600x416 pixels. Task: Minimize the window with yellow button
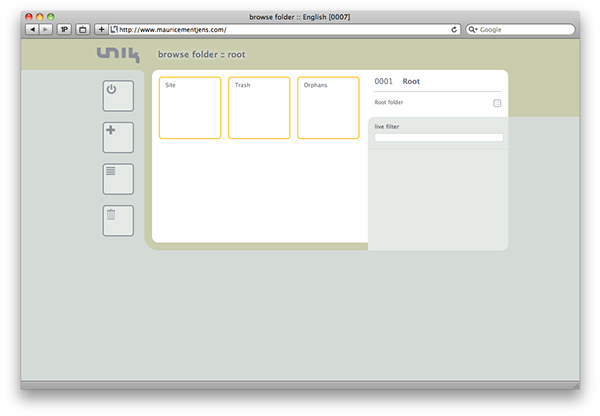[x=40, y=17]
